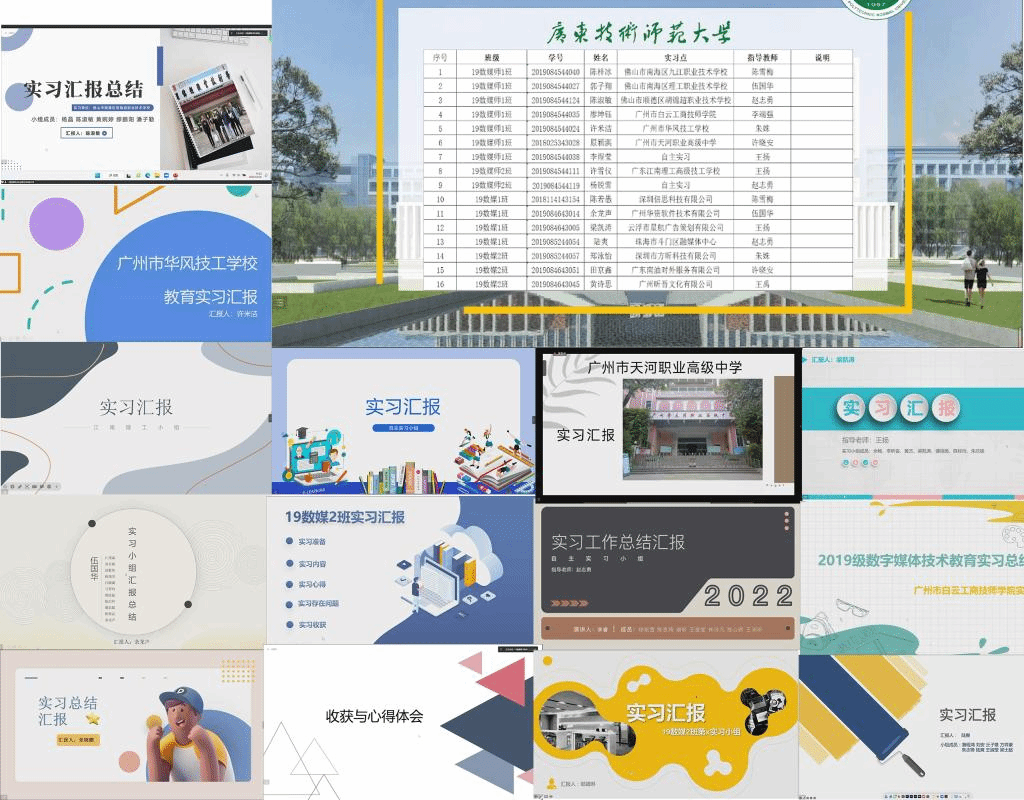
Task: Click the Windows Start icon in the taskbar
Action: tap(97, 176)
